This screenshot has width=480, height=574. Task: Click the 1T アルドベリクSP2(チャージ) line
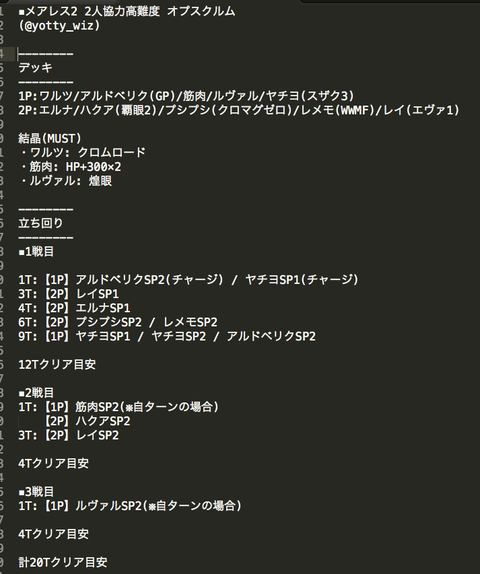pos(188,280)
